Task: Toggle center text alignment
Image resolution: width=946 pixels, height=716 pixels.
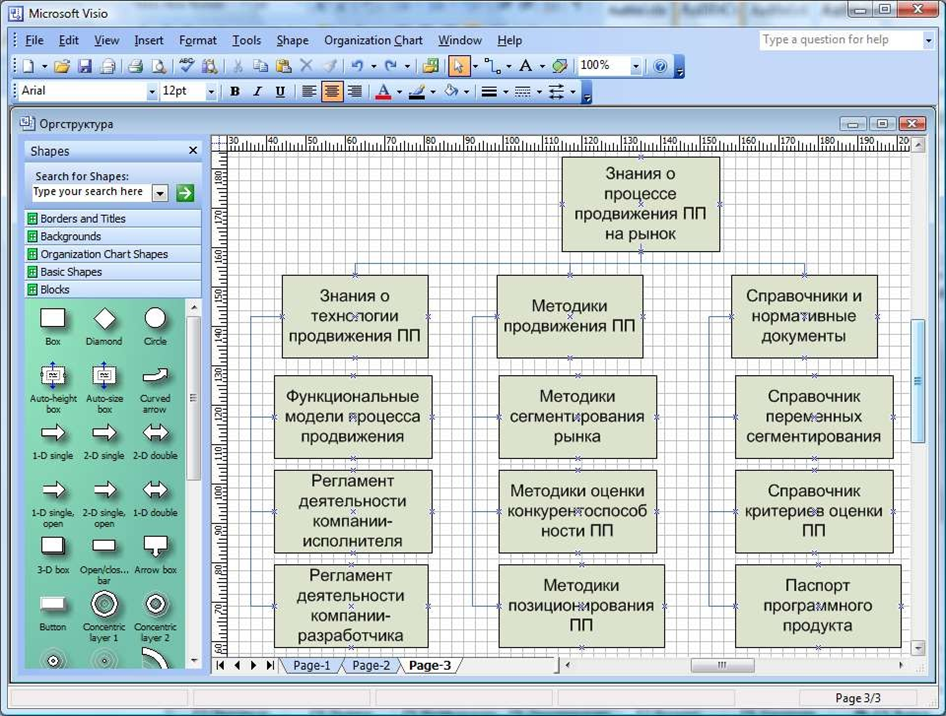Action: click(332, 92)
